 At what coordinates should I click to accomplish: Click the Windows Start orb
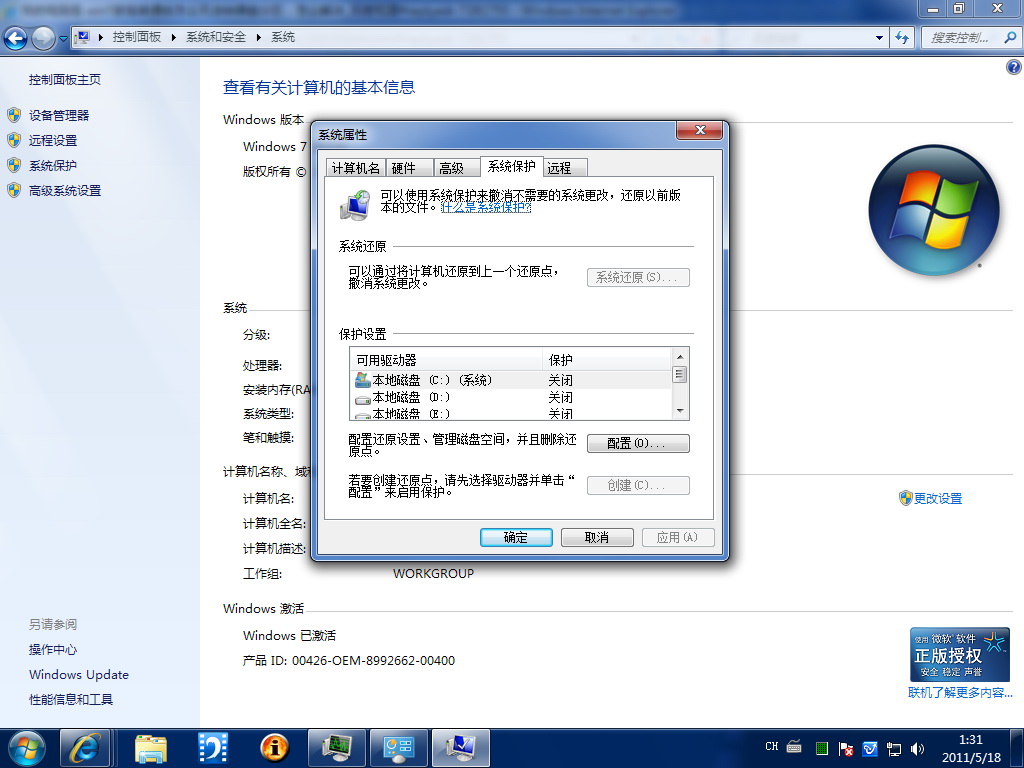[x=25, y=747]
